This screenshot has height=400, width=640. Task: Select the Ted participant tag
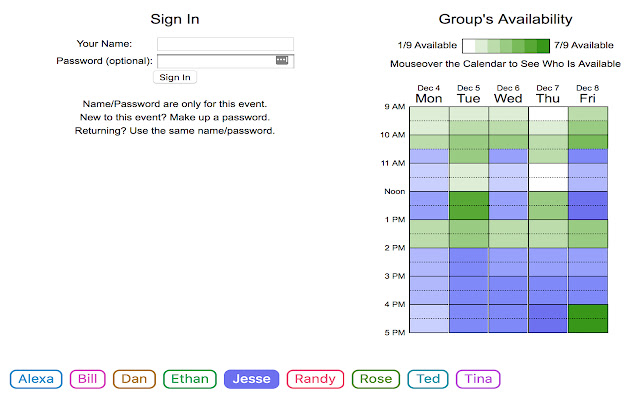tap(428, 379)
